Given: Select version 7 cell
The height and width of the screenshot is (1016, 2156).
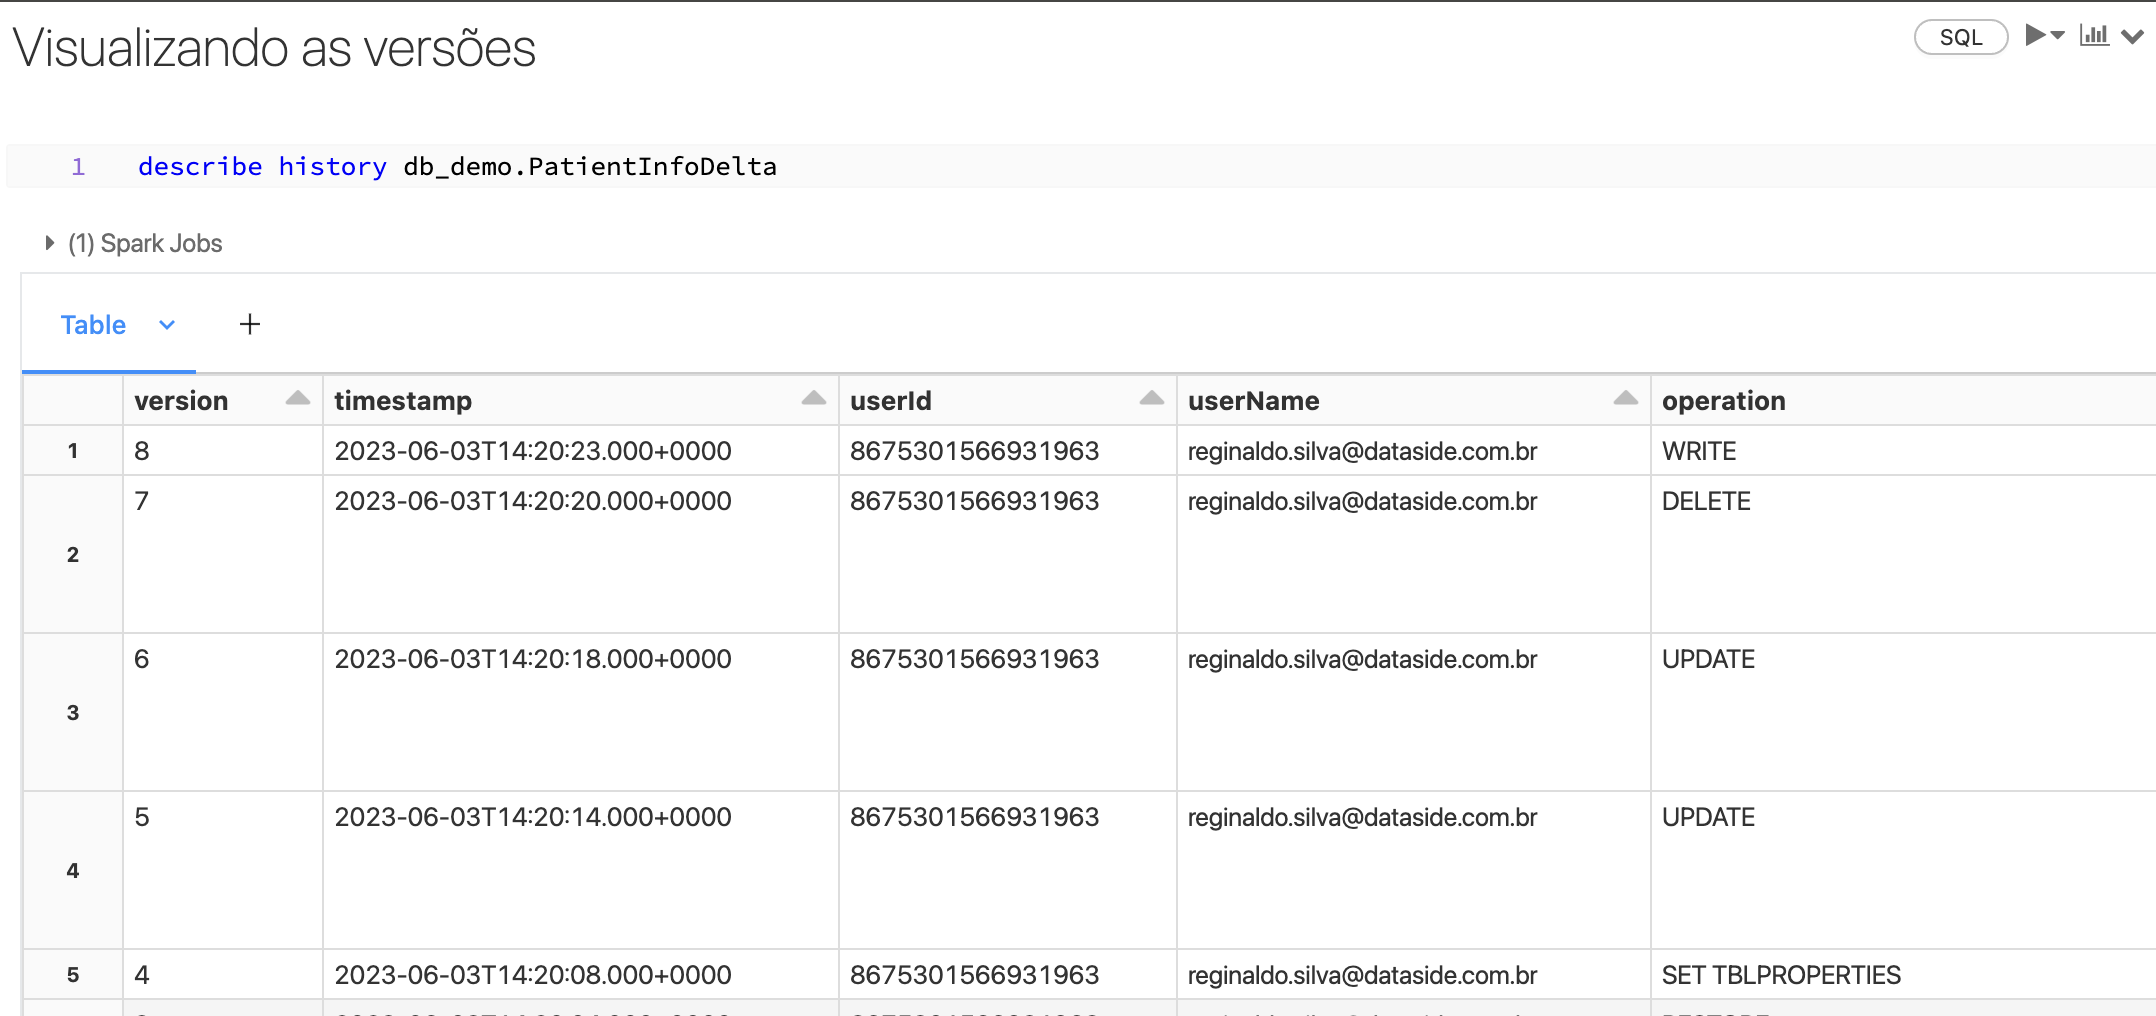Looking at the screenshot, I should [x=222, y=554].
